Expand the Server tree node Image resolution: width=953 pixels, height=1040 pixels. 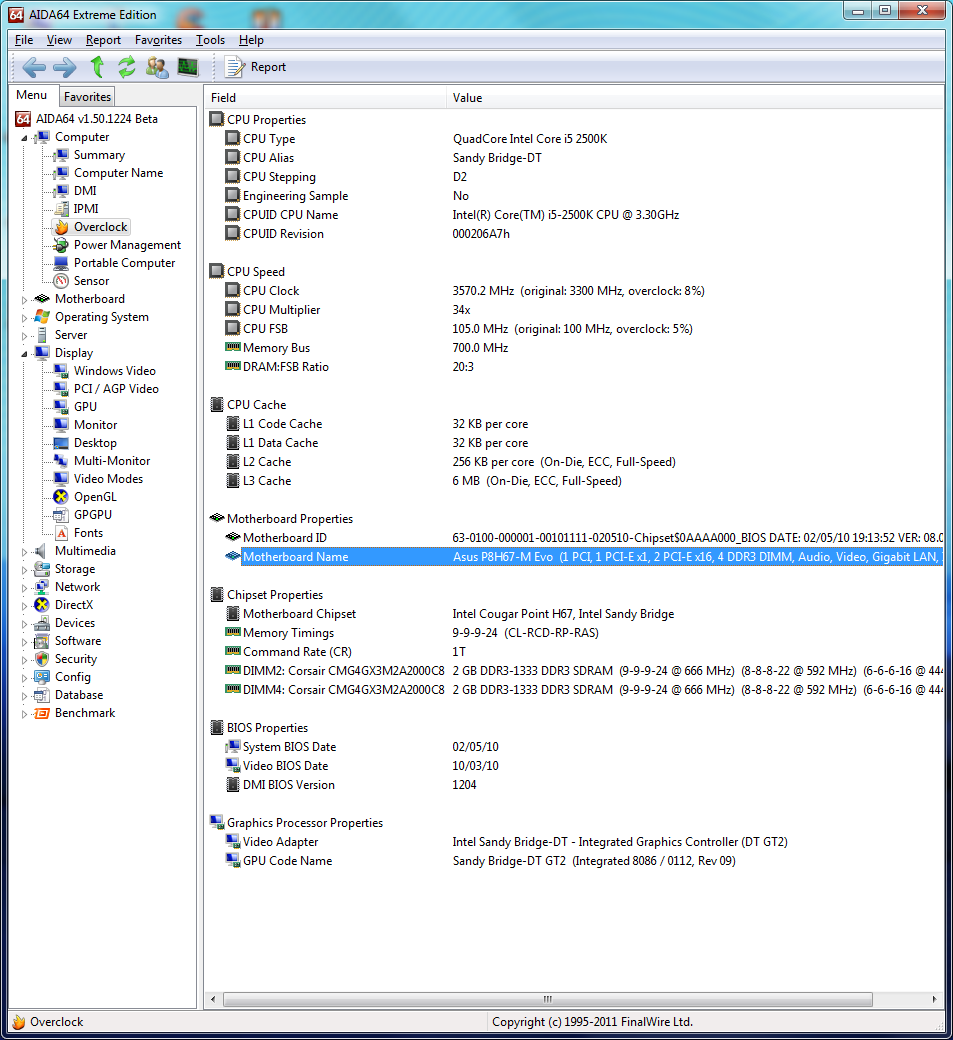click(25, 336)
